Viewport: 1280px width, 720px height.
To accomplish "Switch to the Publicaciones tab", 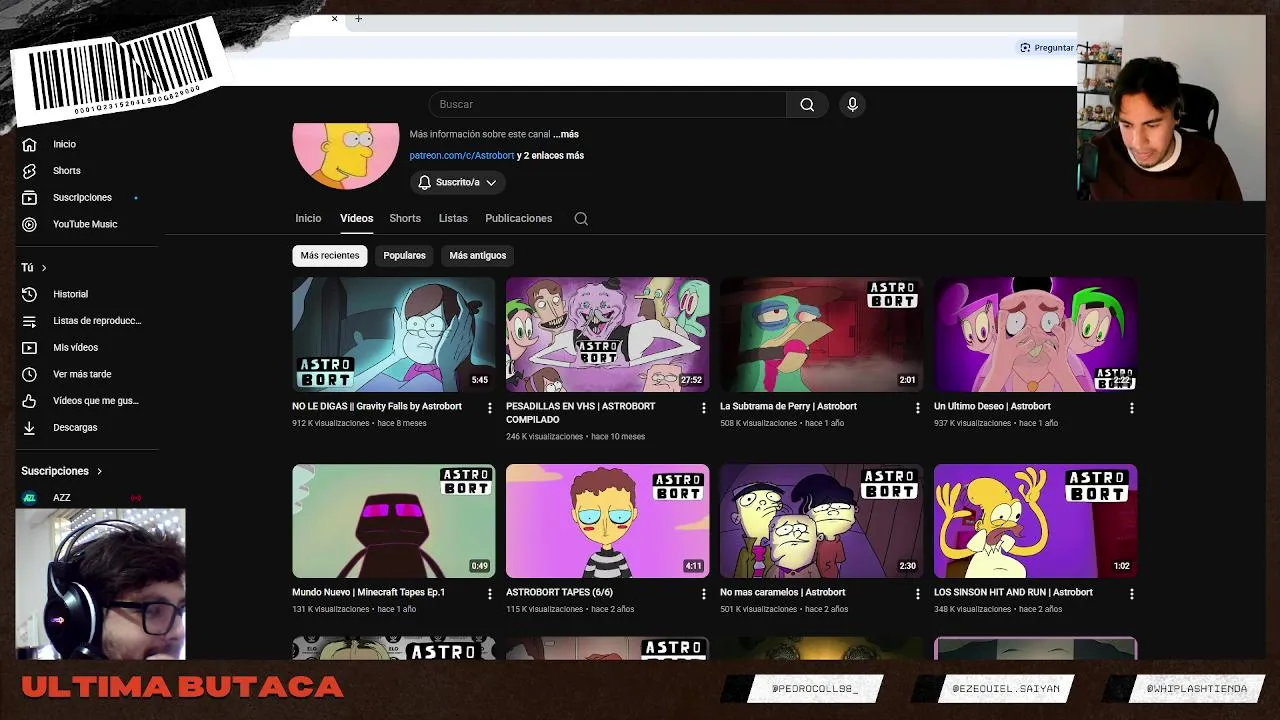I will (518, 218).
